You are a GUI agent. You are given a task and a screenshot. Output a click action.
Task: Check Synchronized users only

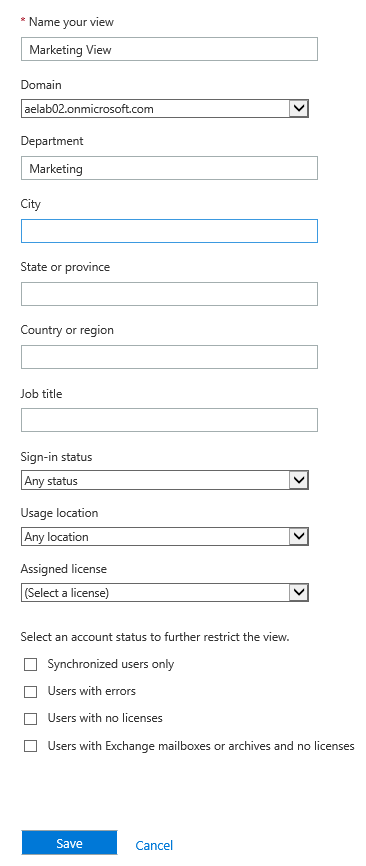click(30, 664)
